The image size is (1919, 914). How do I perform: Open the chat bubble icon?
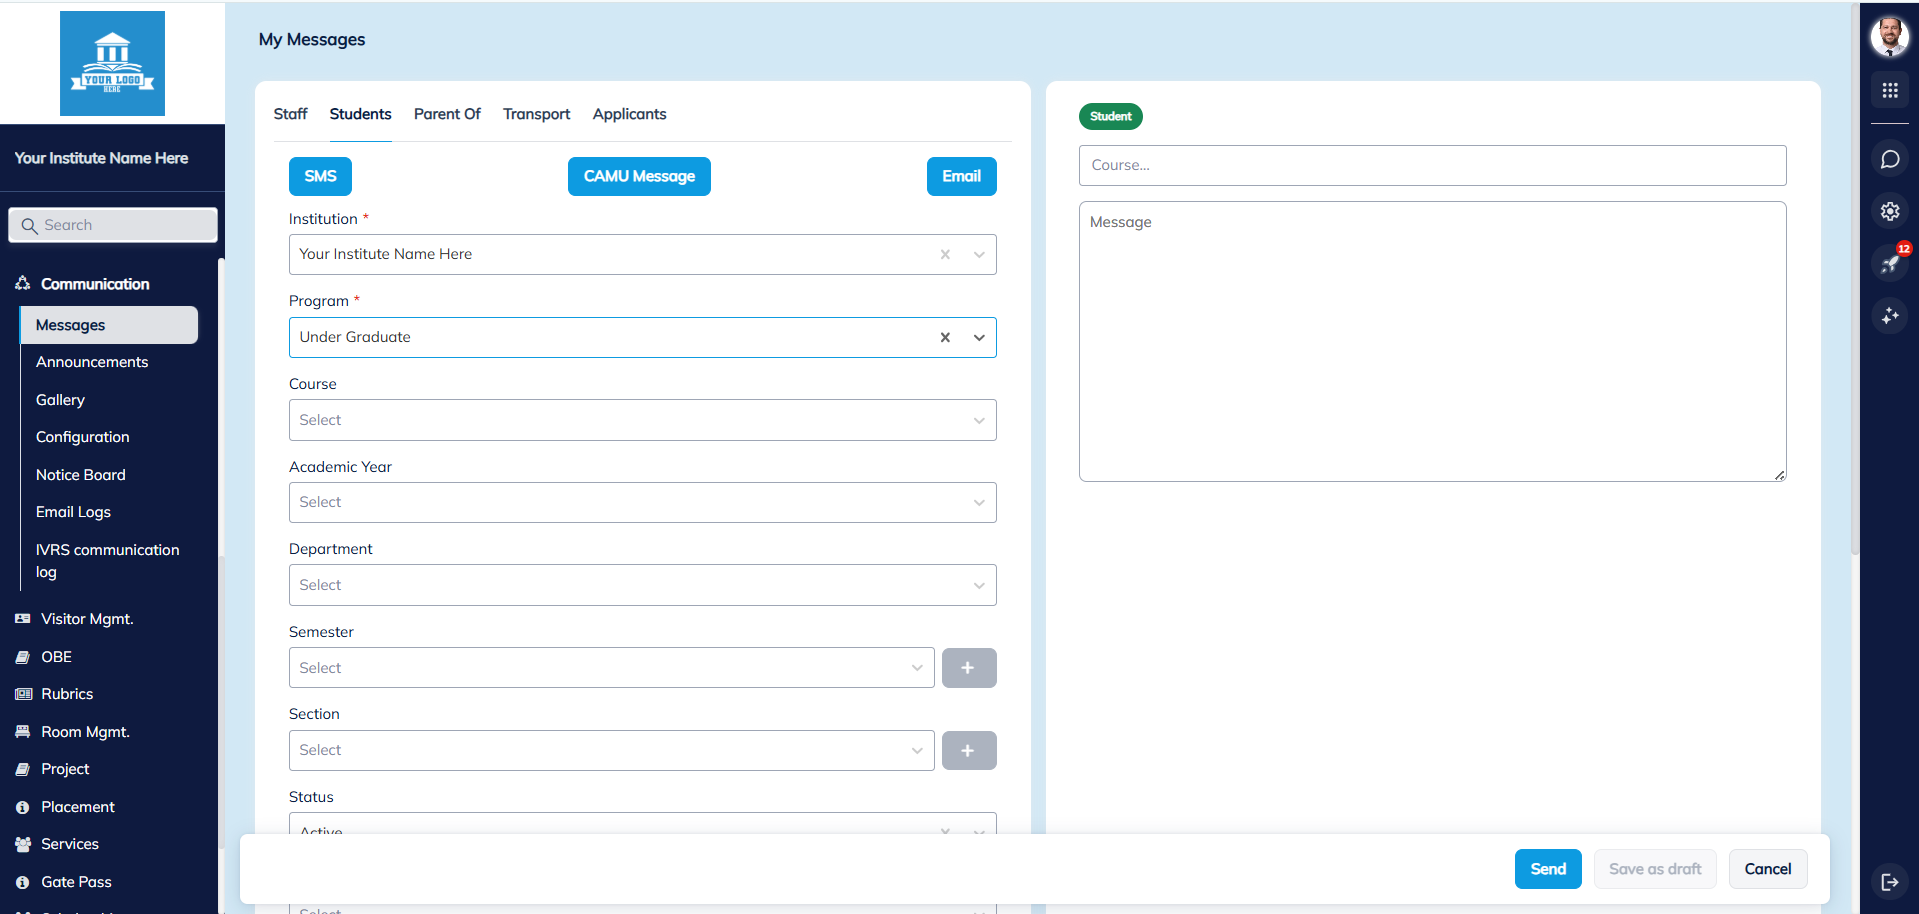tap(1889, 159)
